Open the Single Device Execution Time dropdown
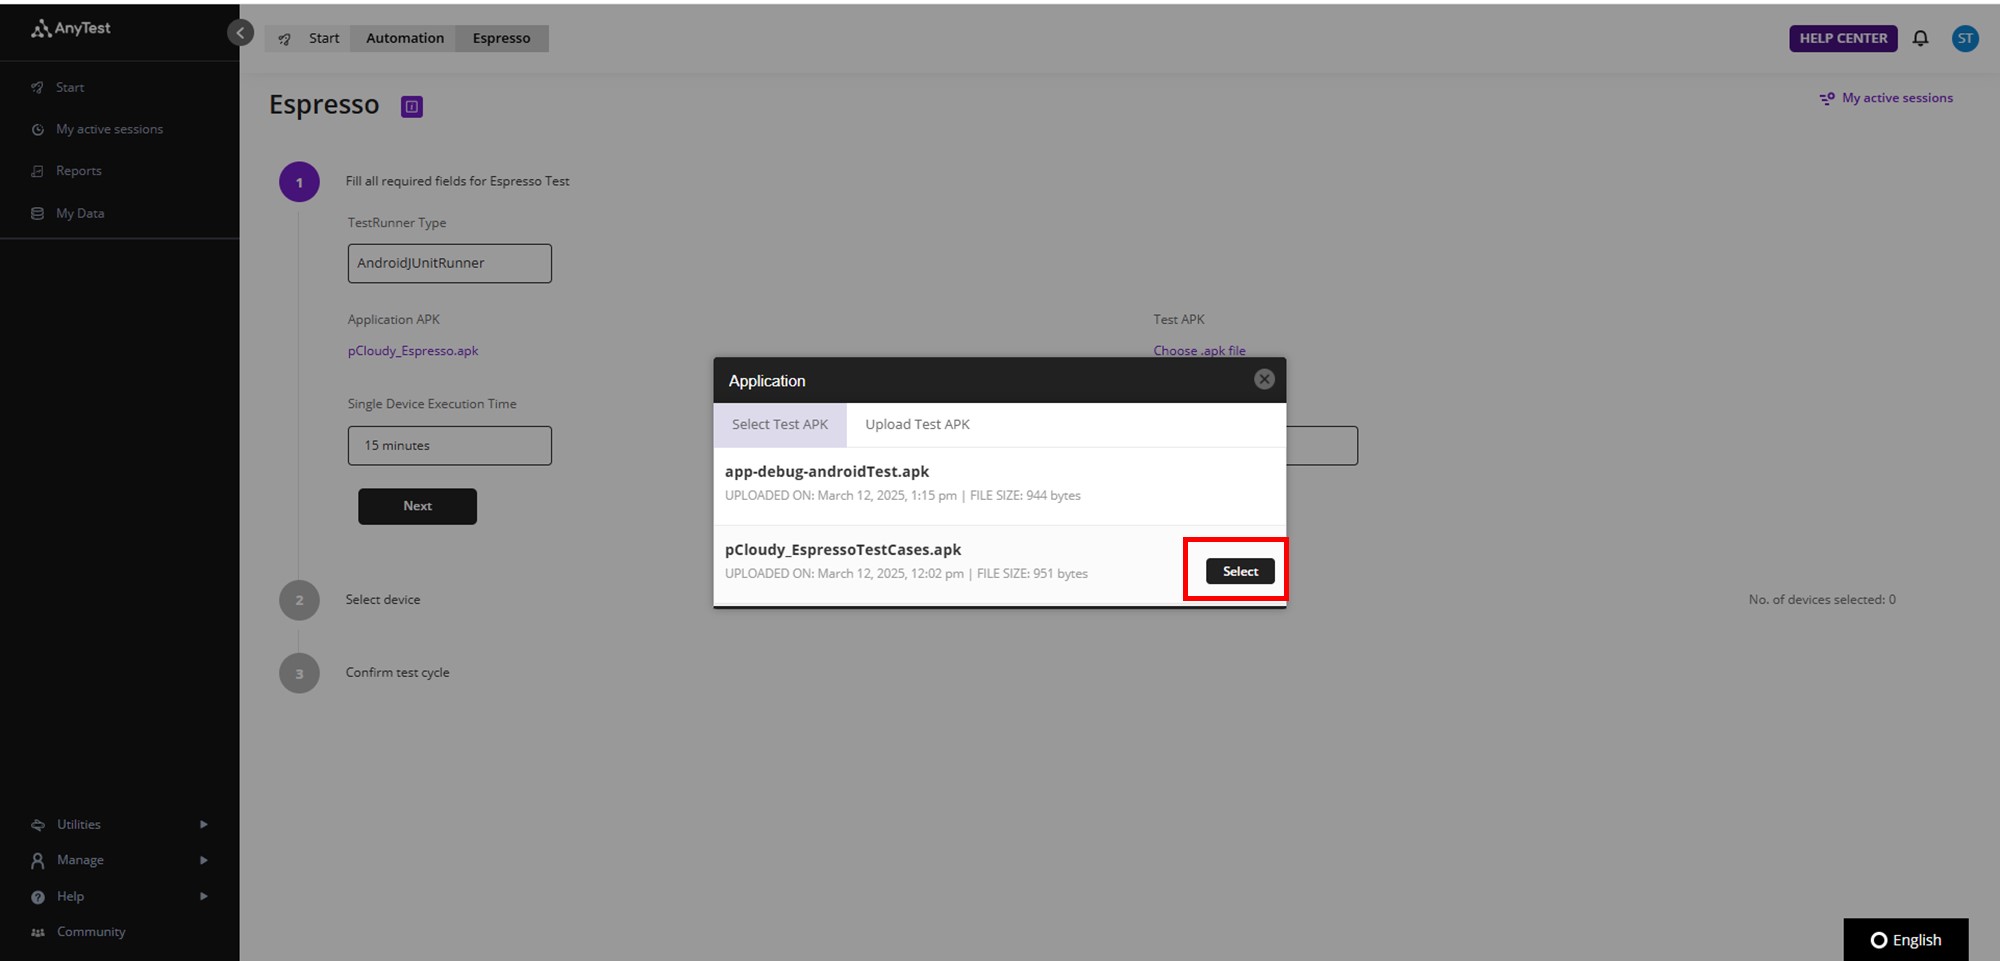This screenshot has height=961, width=2000. [450, 446]
